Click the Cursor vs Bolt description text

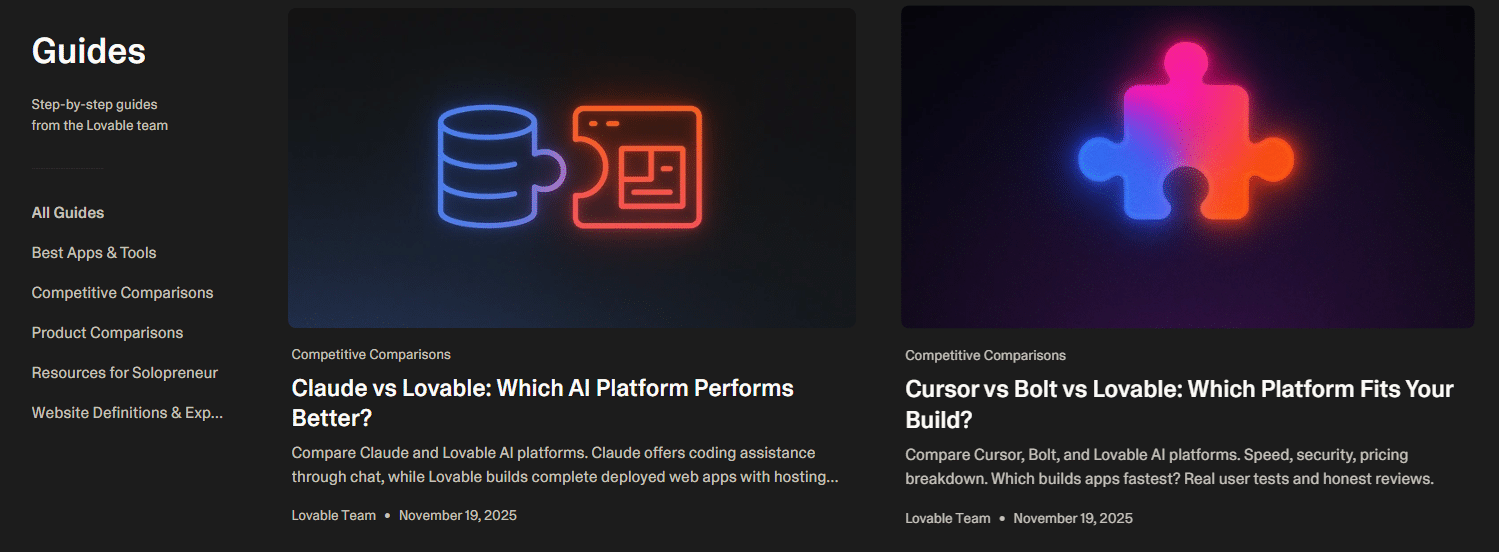1168,466
